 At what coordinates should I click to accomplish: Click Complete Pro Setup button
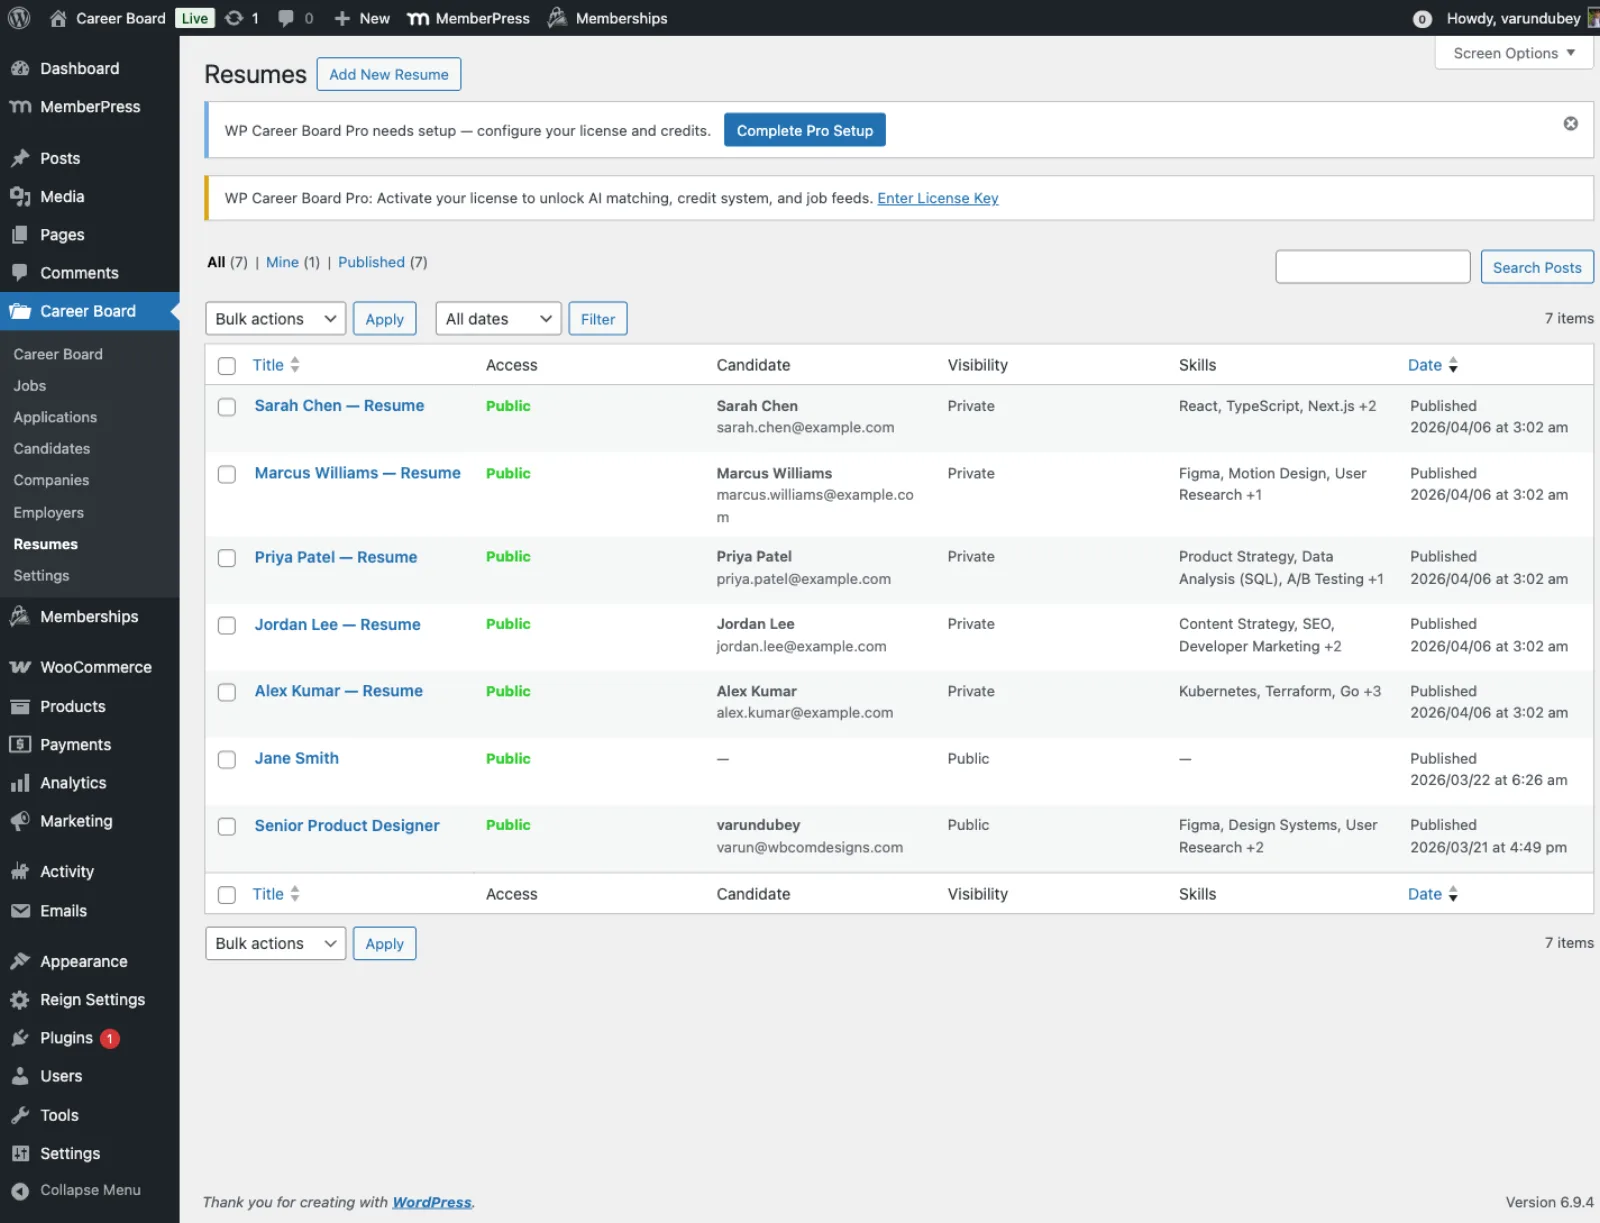(805, 130)
